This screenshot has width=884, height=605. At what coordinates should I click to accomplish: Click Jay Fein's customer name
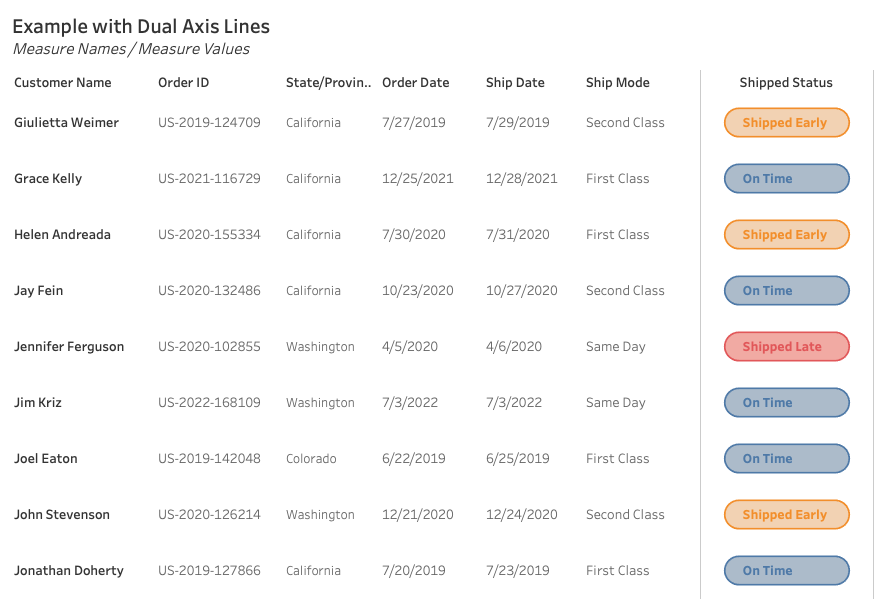tap(39, 290)
